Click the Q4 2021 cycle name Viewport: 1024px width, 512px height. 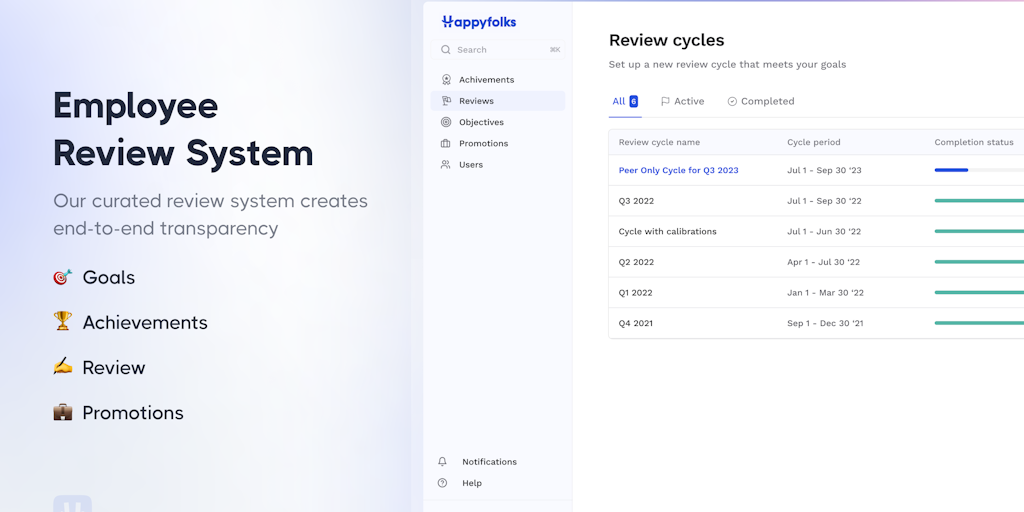click(635, 323)
